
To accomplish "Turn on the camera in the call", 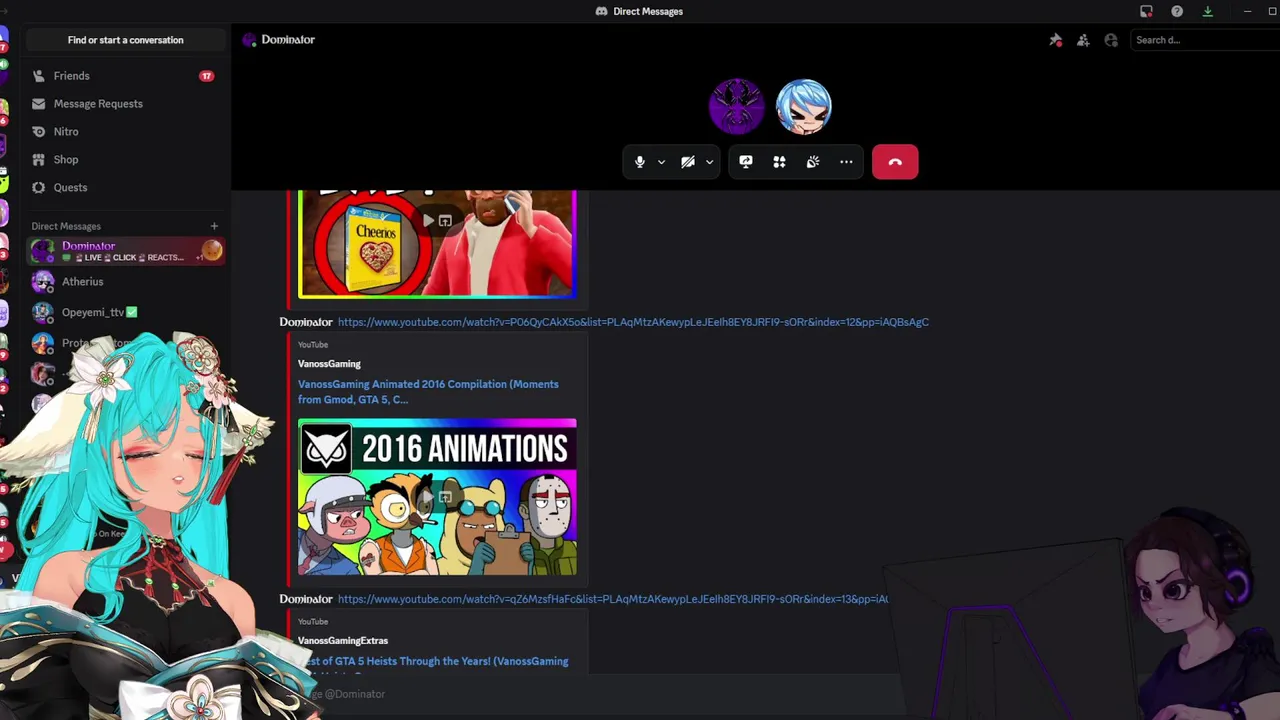I will 688,162.
